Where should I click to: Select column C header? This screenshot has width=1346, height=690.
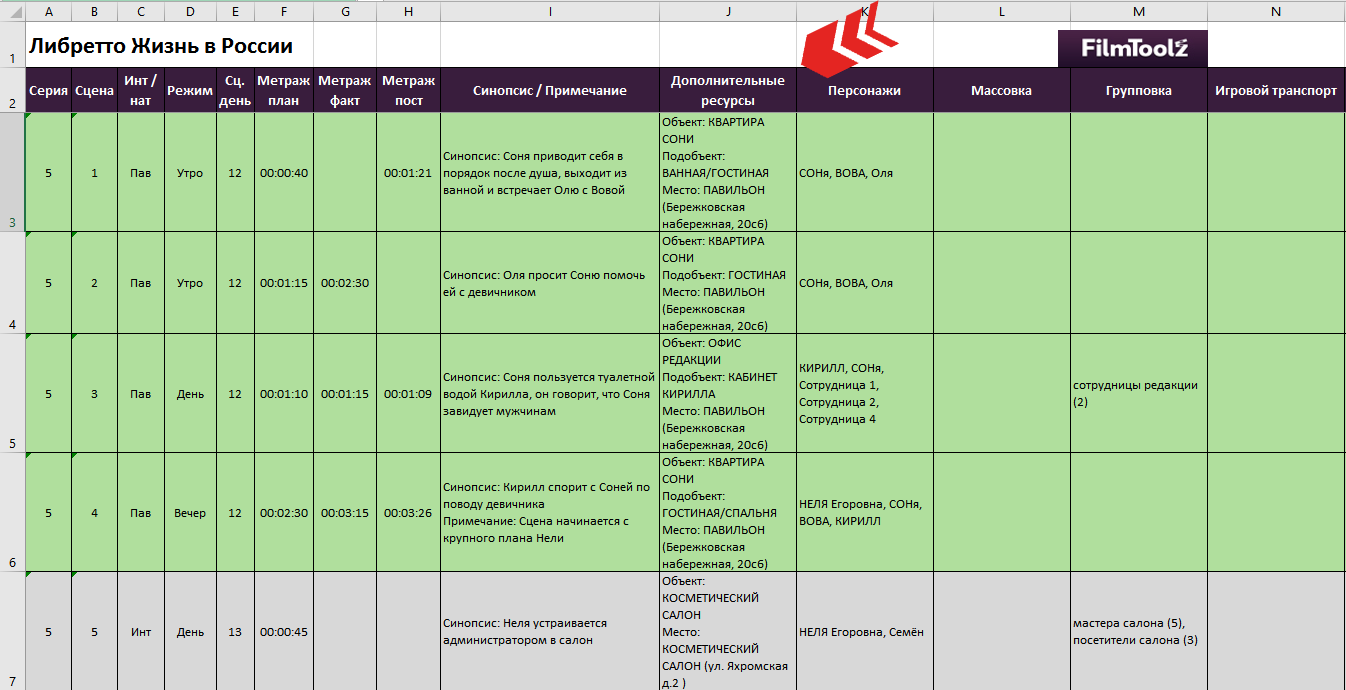140,11
